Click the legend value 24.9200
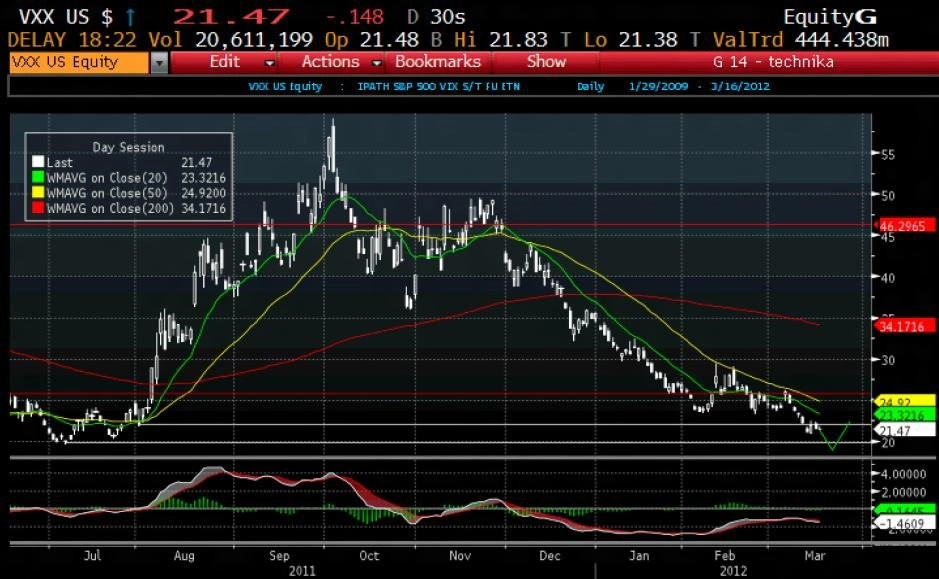The height and width of the screenshot is (579, 939). click(203, 193)
